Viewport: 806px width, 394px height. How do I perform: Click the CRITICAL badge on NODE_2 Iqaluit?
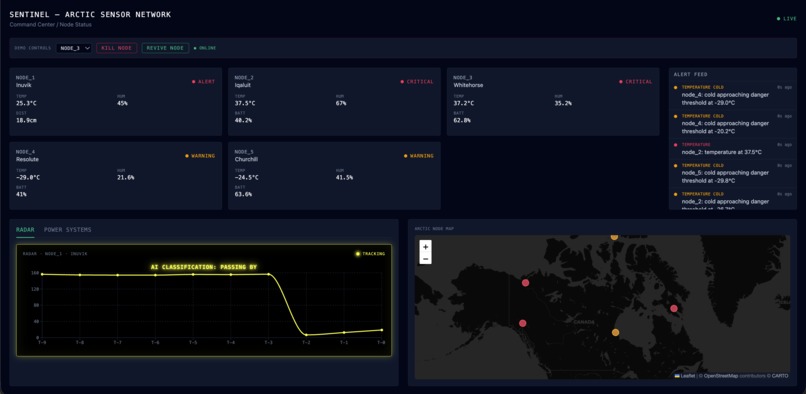tap(417, 81)
